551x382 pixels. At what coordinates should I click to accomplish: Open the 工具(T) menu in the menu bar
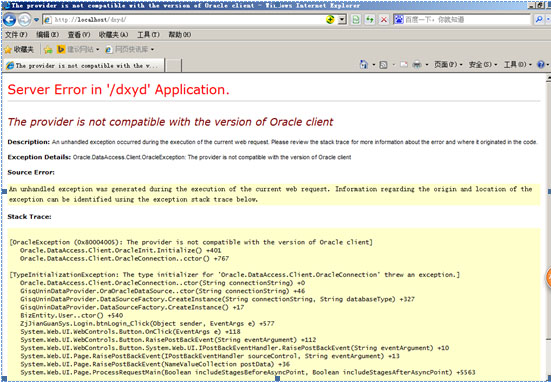pos(148,34)
